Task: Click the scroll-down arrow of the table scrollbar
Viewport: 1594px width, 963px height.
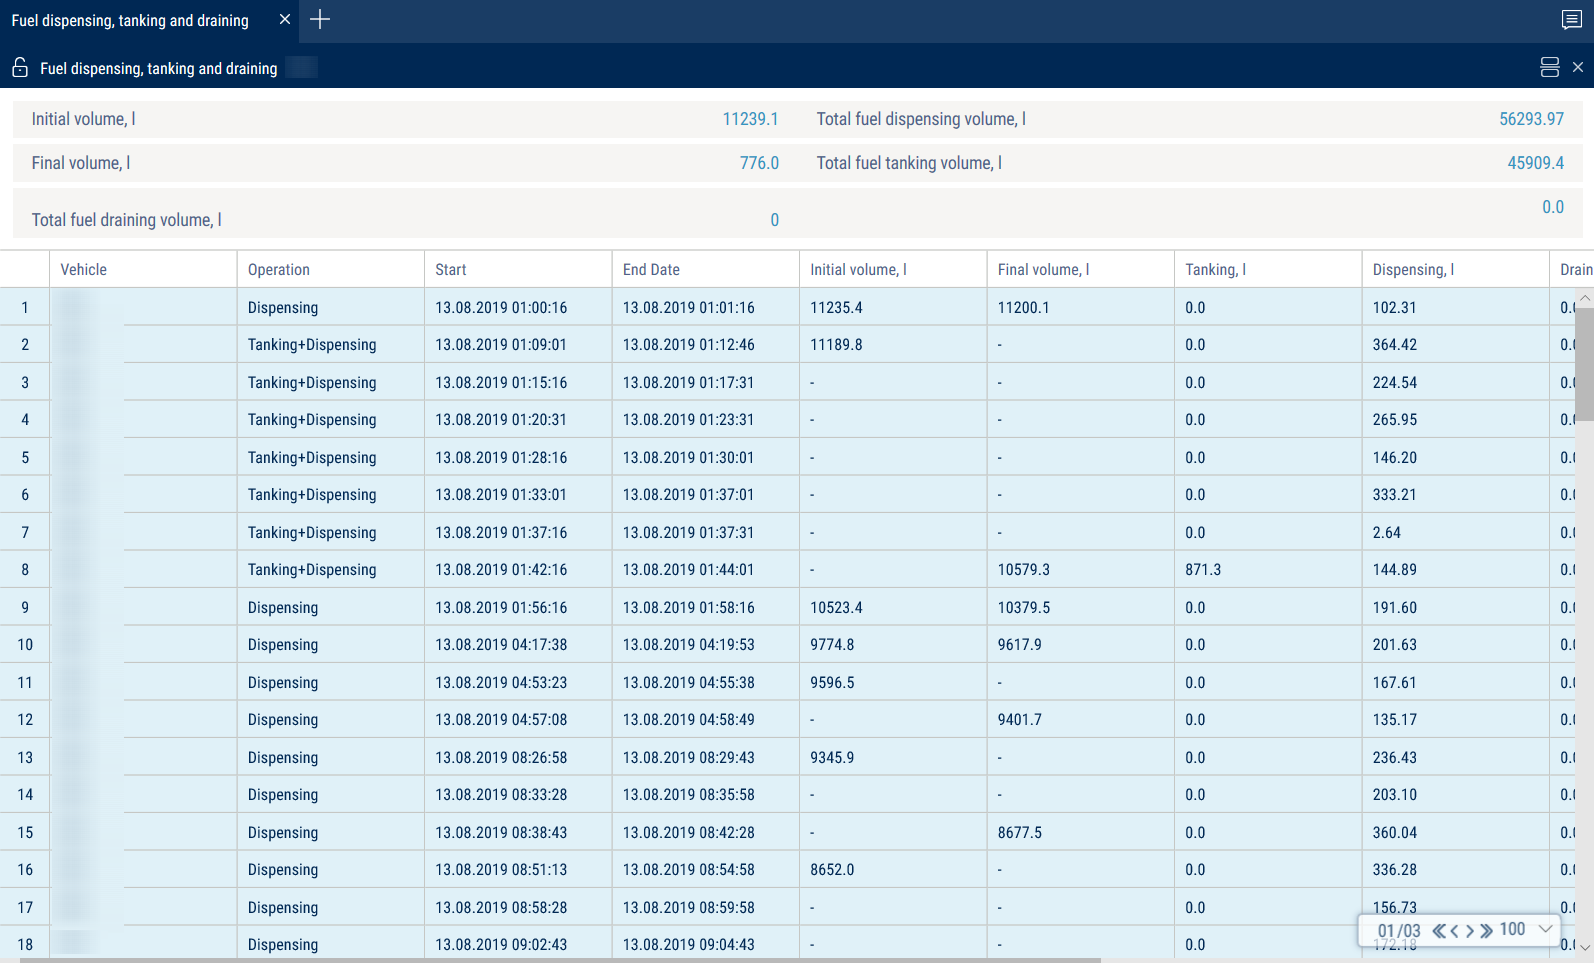Action: (1585, 946)
